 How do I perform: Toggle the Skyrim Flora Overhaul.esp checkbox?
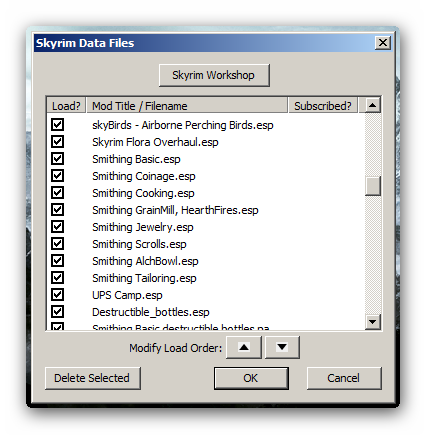click(x=57, y=142)
